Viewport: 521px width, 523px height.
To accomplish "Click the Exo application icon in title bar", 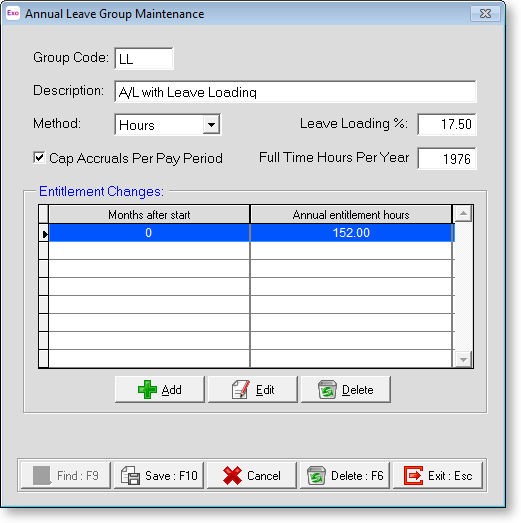I will [x=13, y=13].
